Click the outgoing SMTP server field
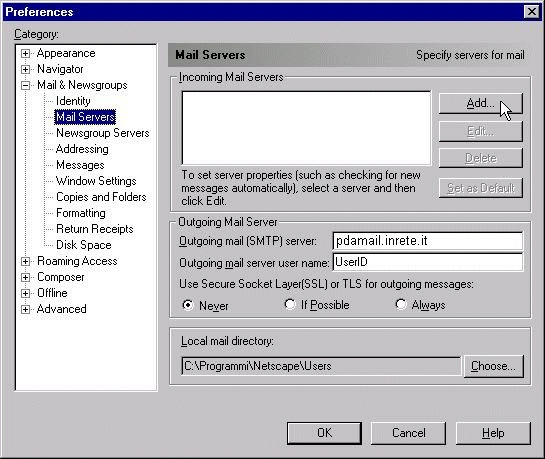Image resolution: width=545 pixels, height=459 pixels. (x=428, y=241)
